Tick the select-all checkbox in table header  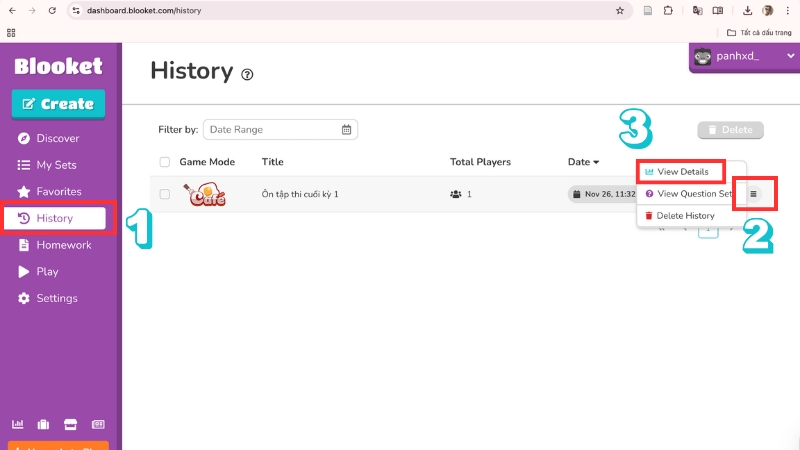point(165,162)
